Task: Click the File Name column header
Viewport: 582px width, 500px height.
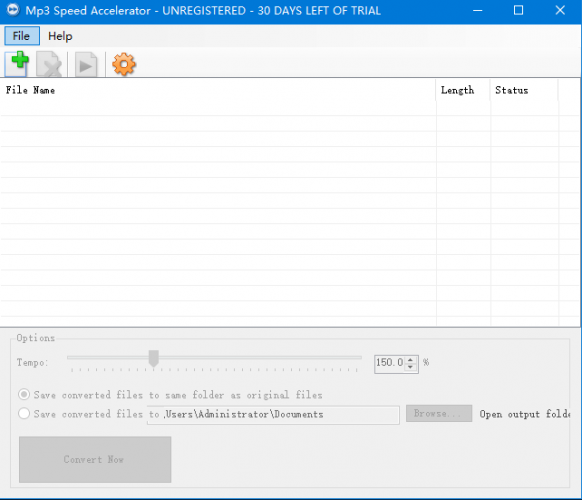Action: tap(218, 90)
